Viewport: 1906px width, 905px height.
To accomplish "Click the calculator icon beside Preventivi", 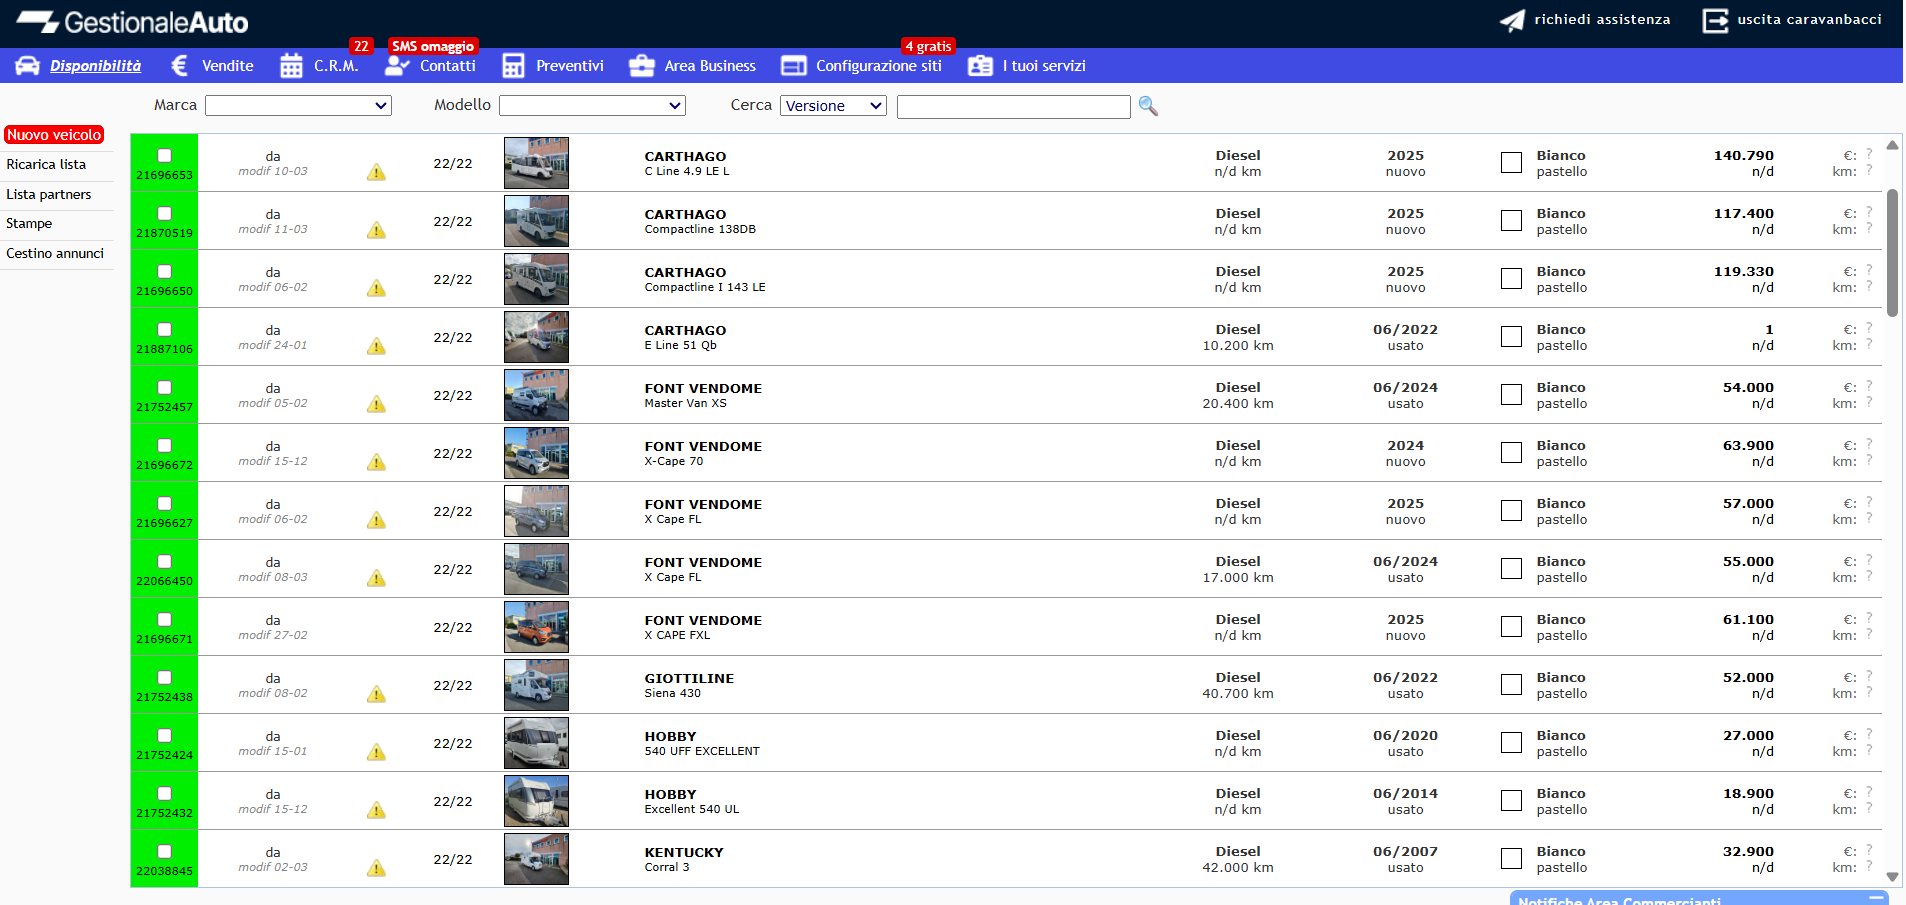I will (513, 66).
